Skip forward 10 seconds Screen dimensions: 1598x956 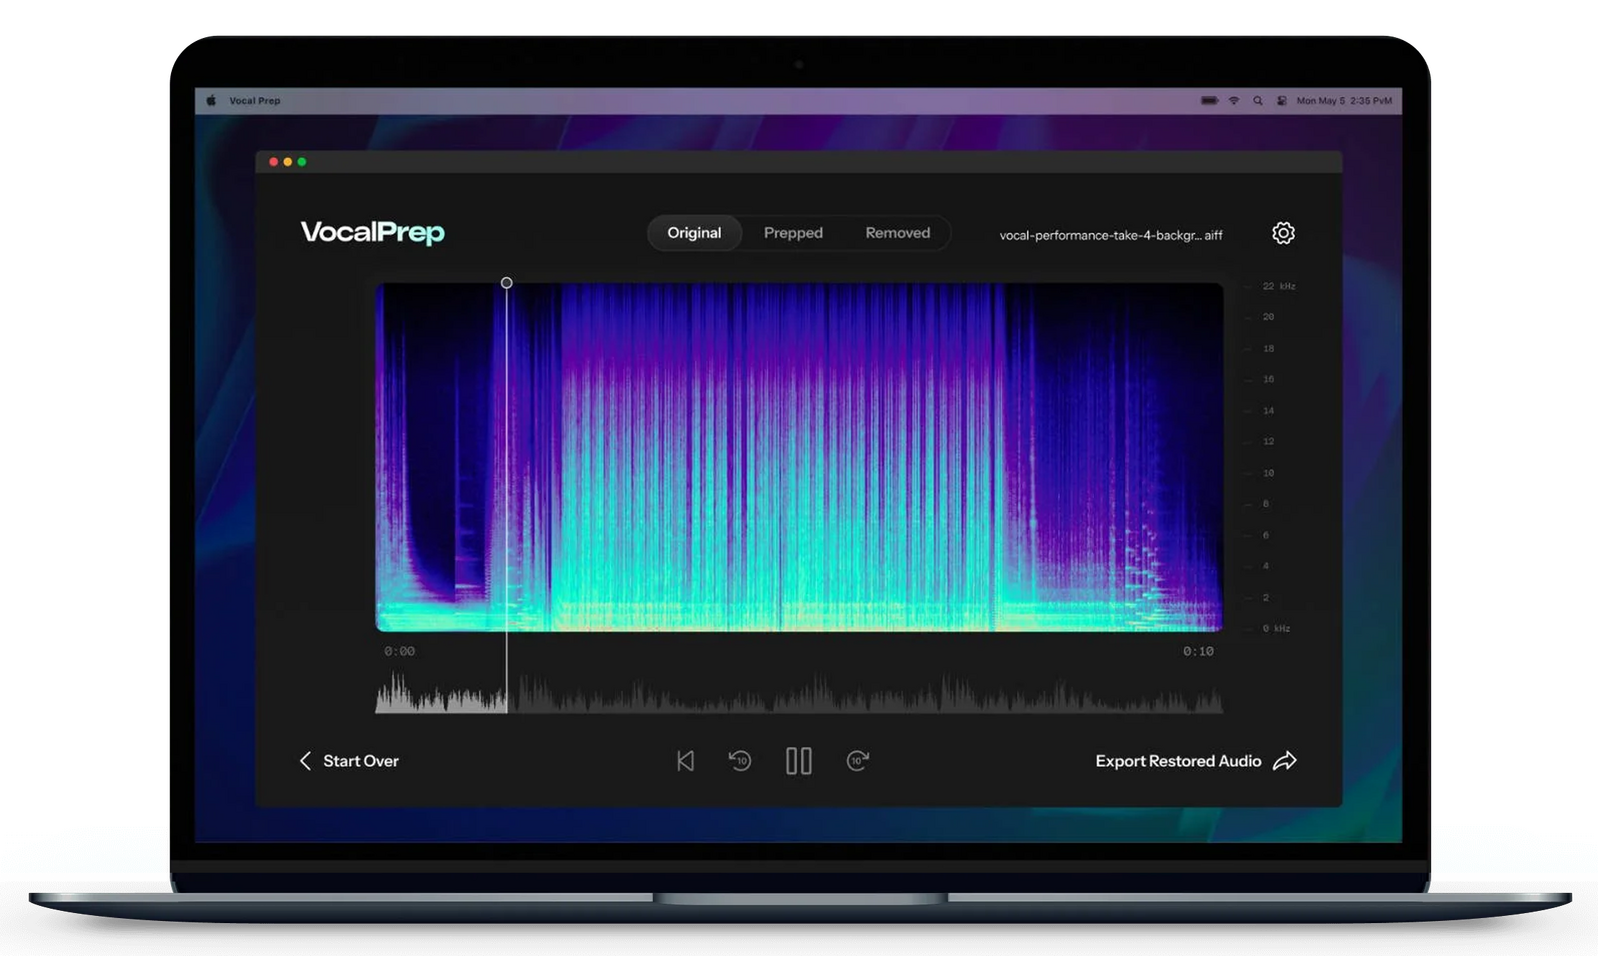(857, 761)
